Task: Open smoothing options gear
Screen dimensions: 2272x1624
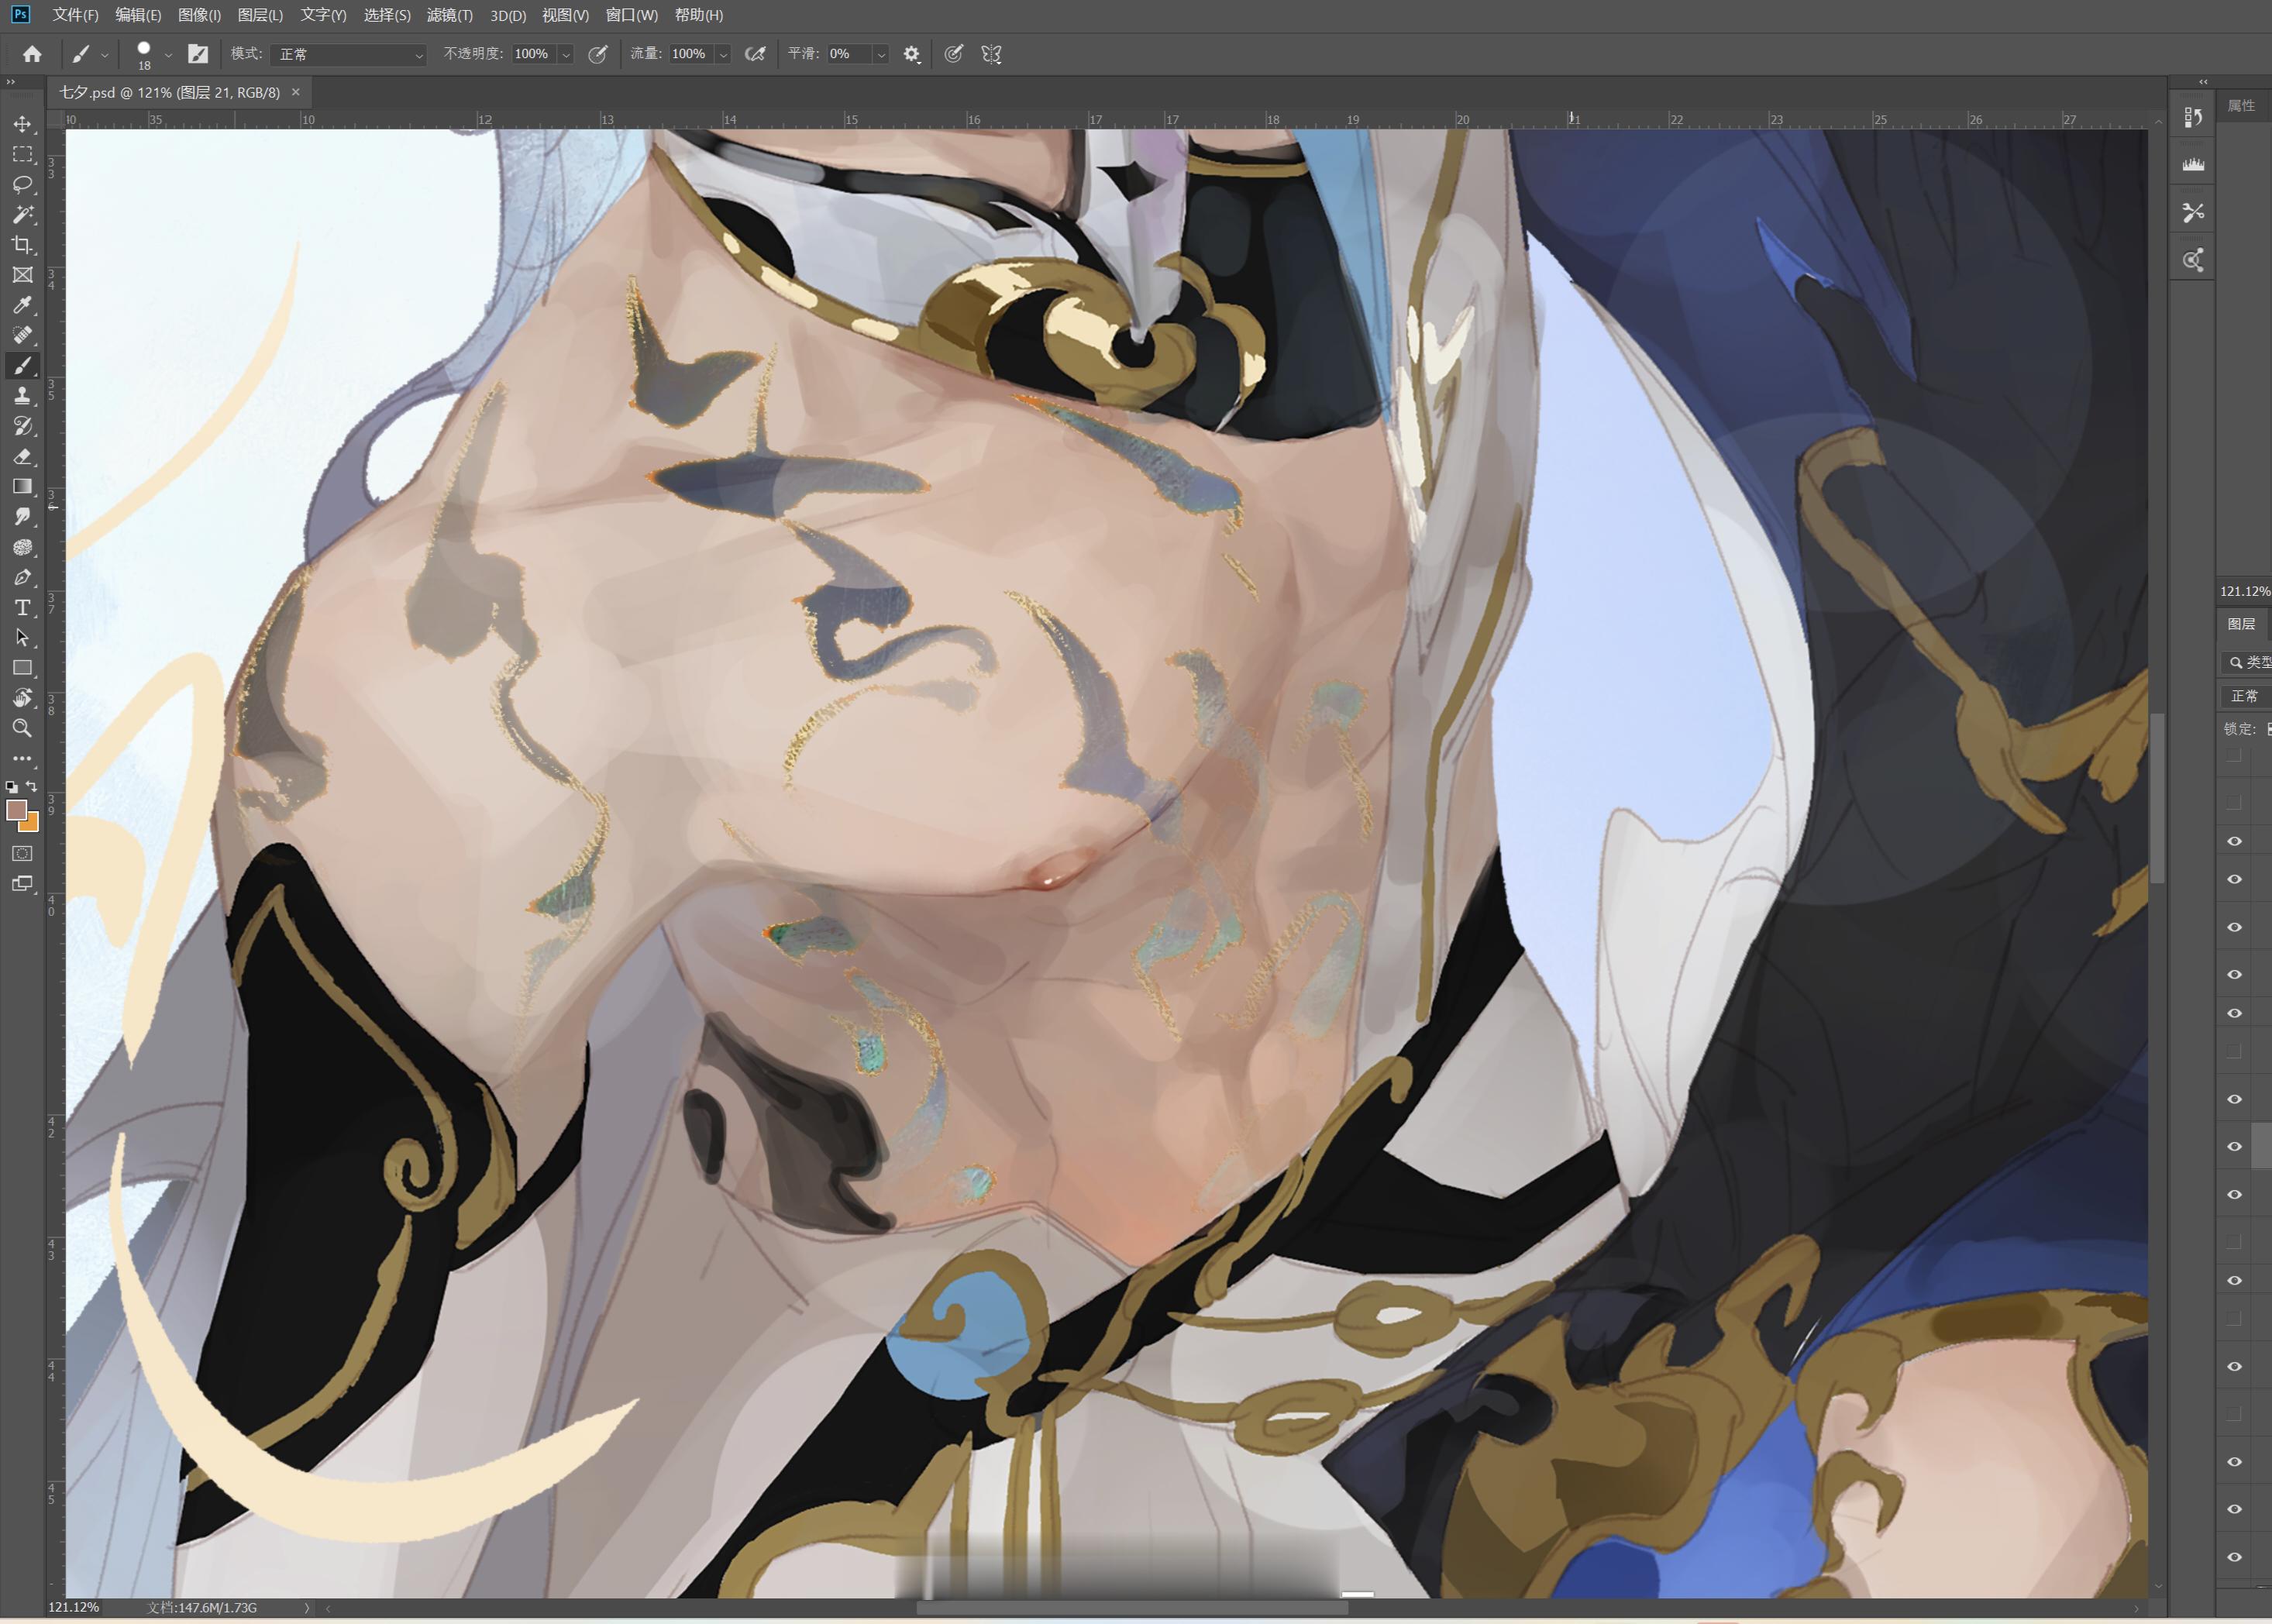Action: [x=911, y=54]
